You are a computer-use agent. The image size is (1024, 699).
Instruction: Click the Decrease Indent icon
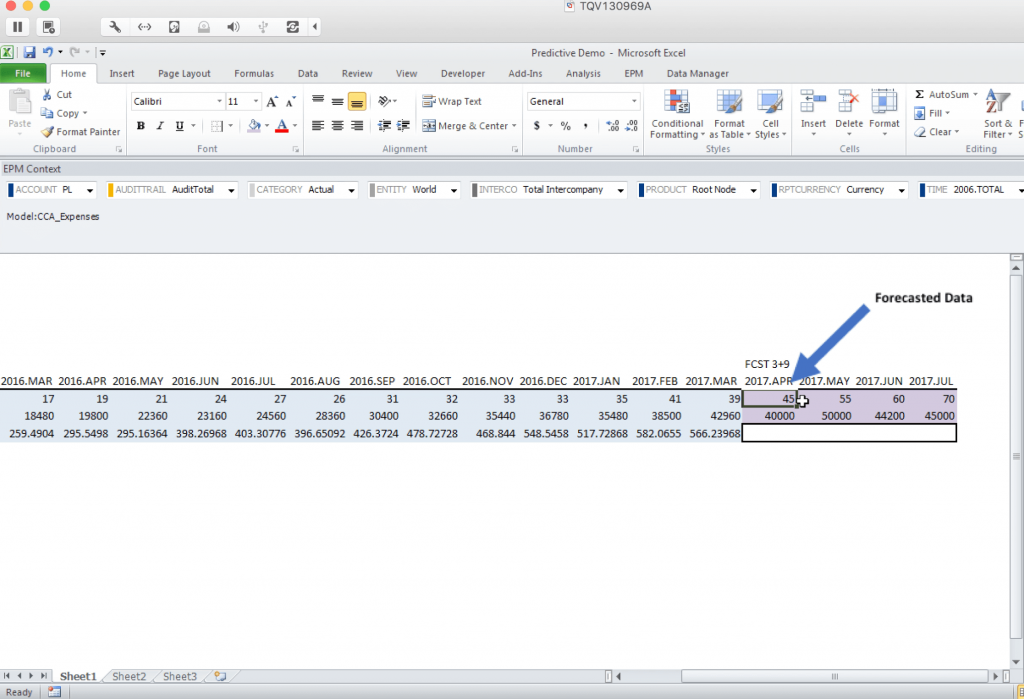(x=384, y=125)
